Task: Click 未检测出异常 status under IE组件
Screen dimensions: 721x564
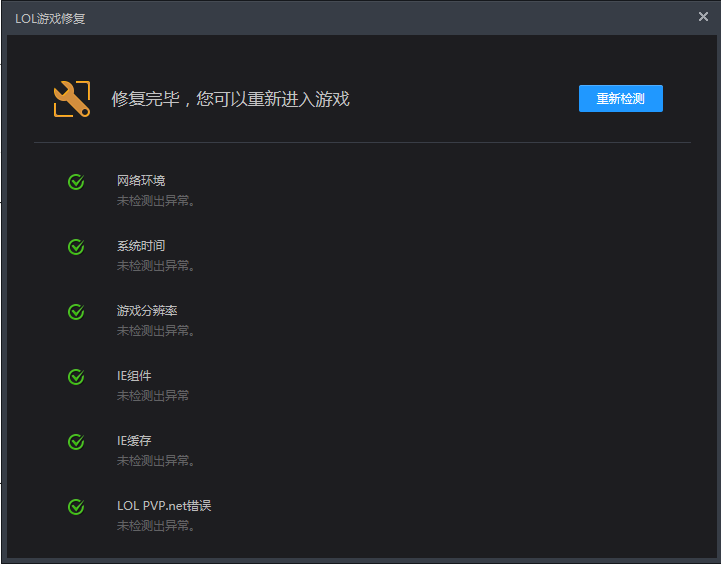Action: pyautogui.click(x=153, y=396)
